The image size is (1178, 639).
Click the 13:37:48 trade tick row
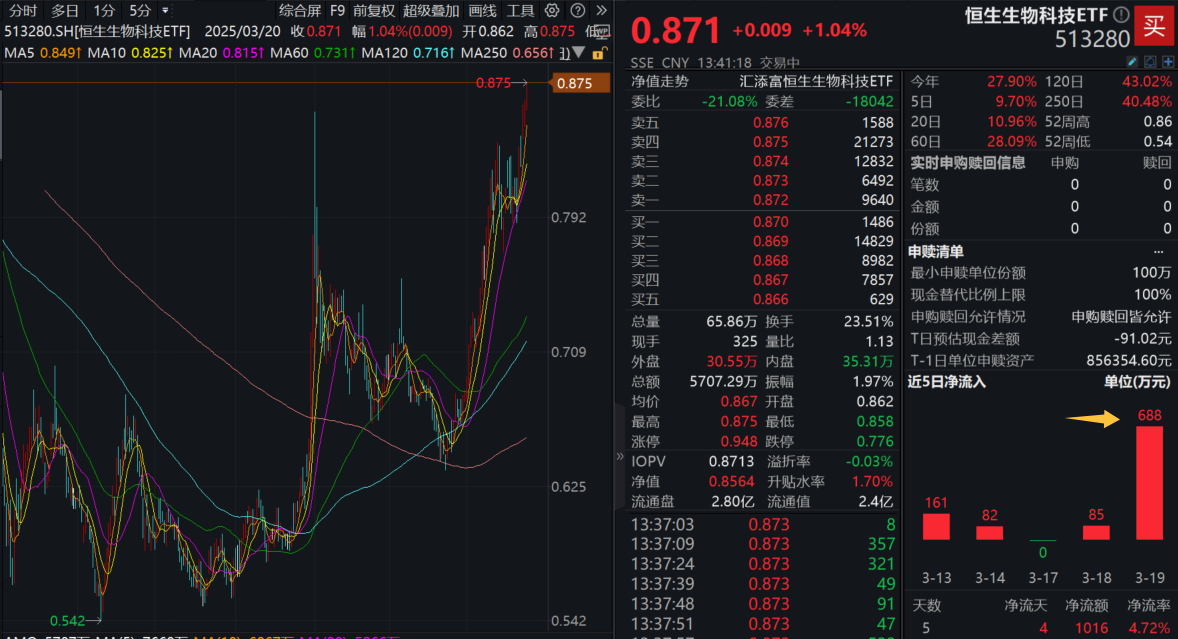coord(762,604)
